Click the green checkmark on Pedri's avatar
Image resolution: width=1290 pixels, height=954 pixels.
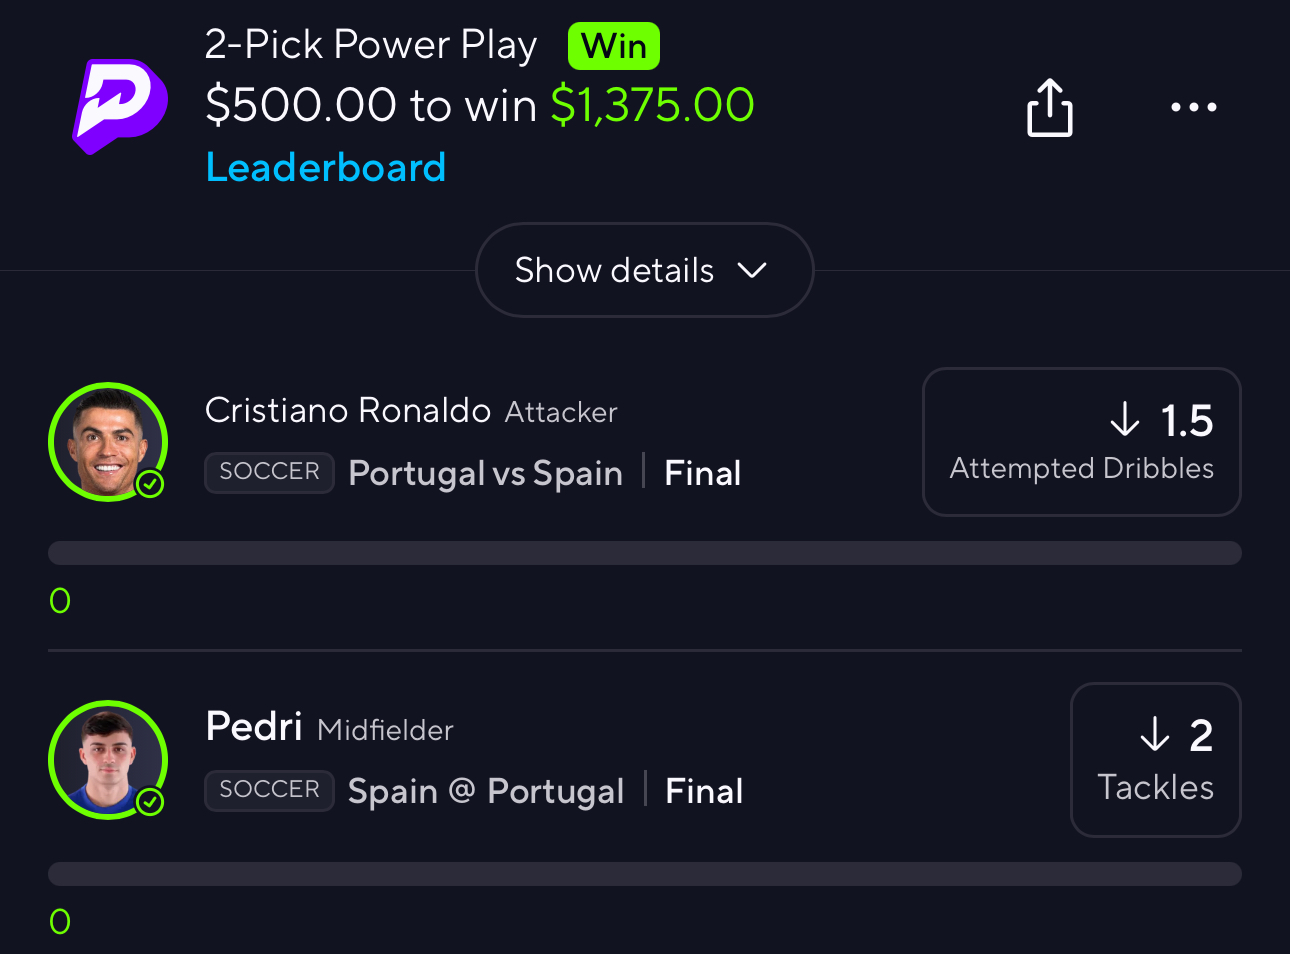(150, 802)
